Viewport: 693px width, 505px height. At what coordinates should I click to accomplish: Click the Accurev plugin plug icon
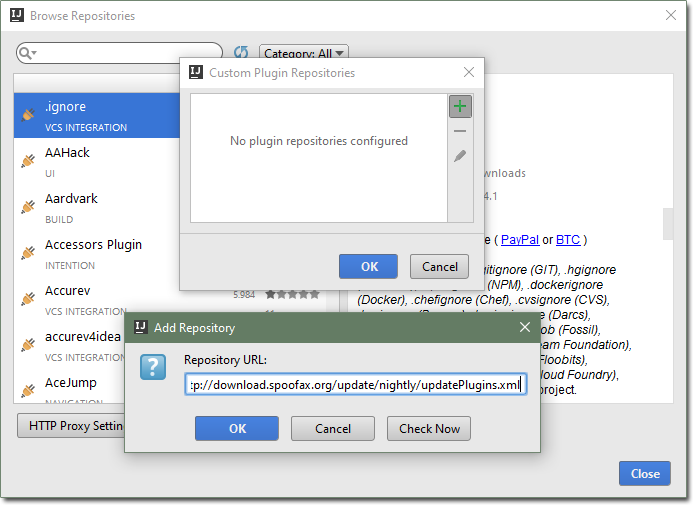28,299
